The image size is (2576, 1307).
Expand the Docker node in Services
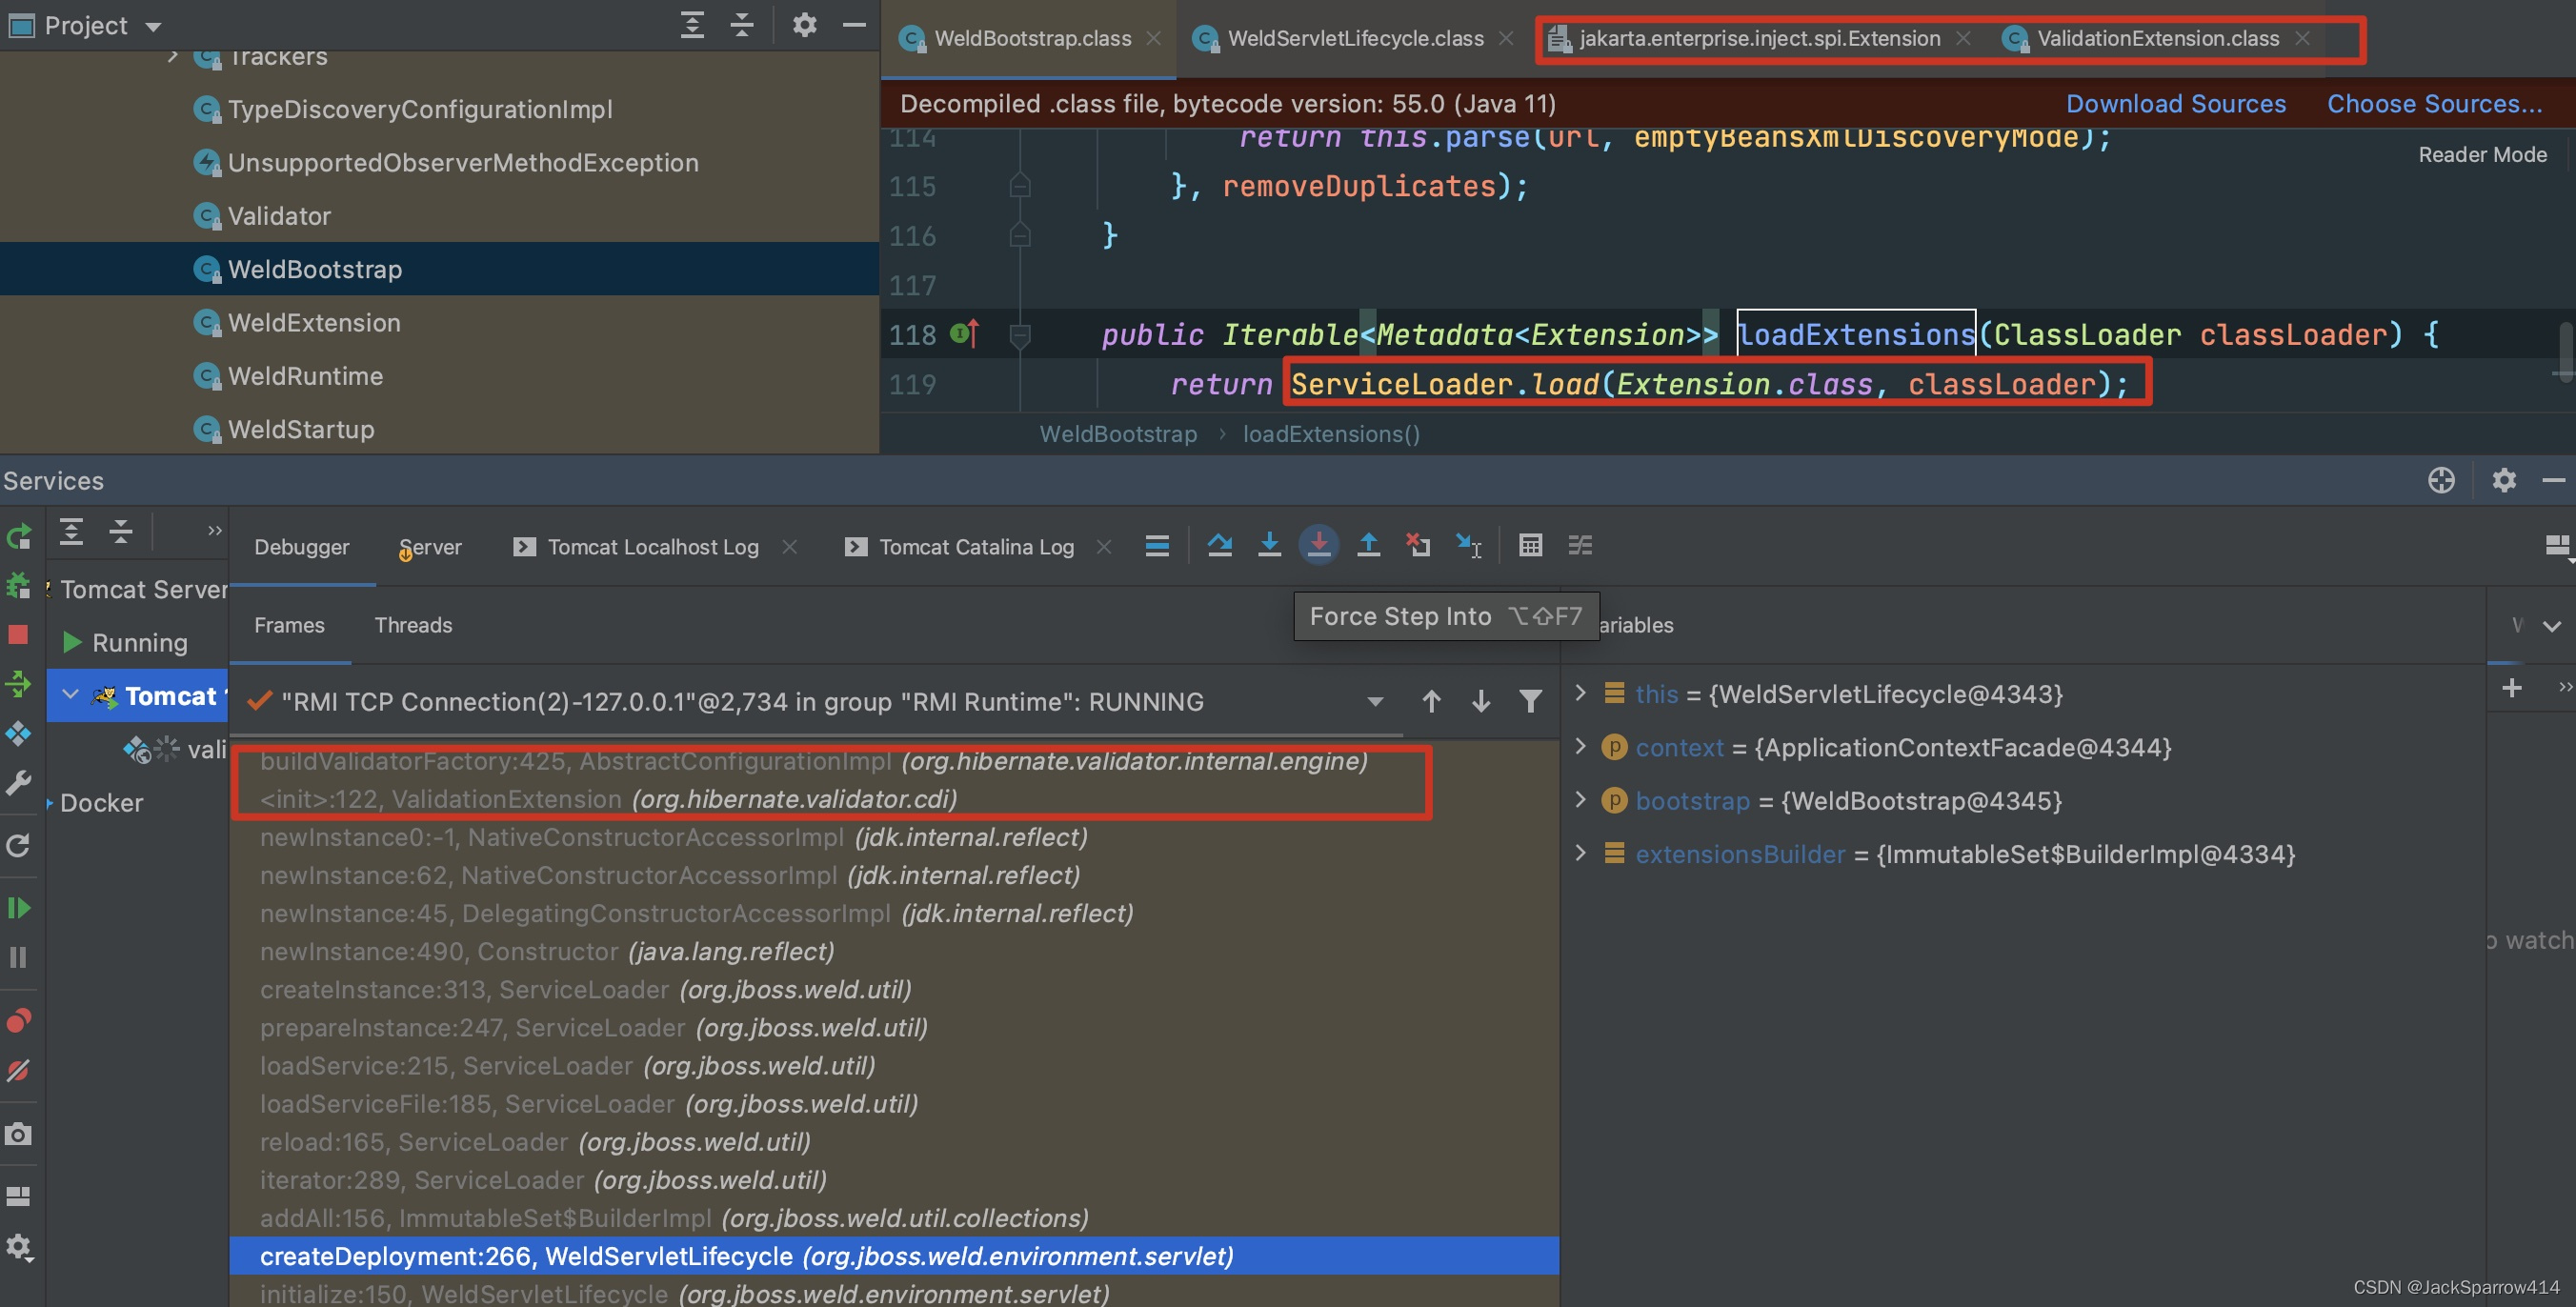(50, 803)
